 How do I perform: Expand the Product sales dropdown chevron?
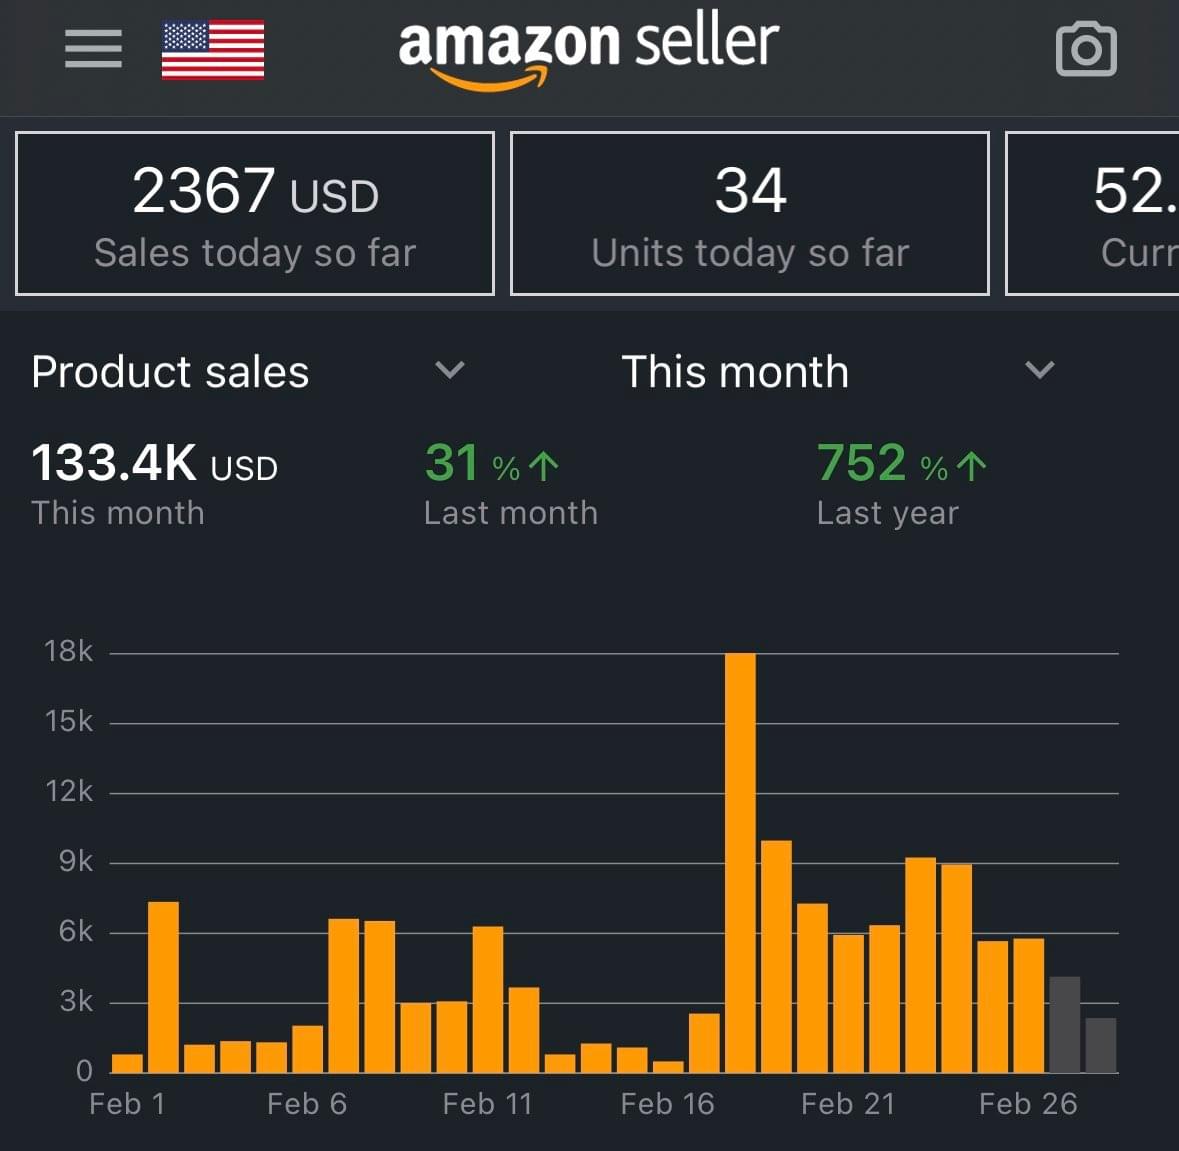pyautogui.click(x=450, y=371)
